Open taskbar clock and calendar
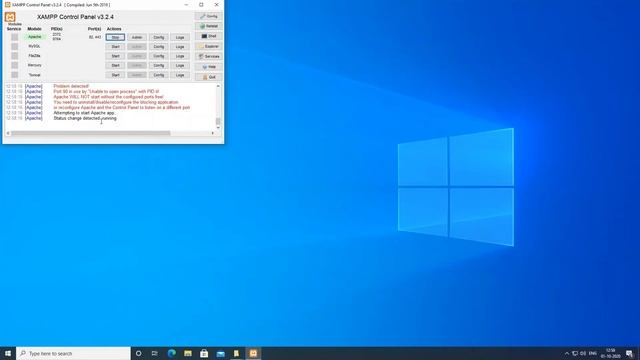 click(610, 353)
